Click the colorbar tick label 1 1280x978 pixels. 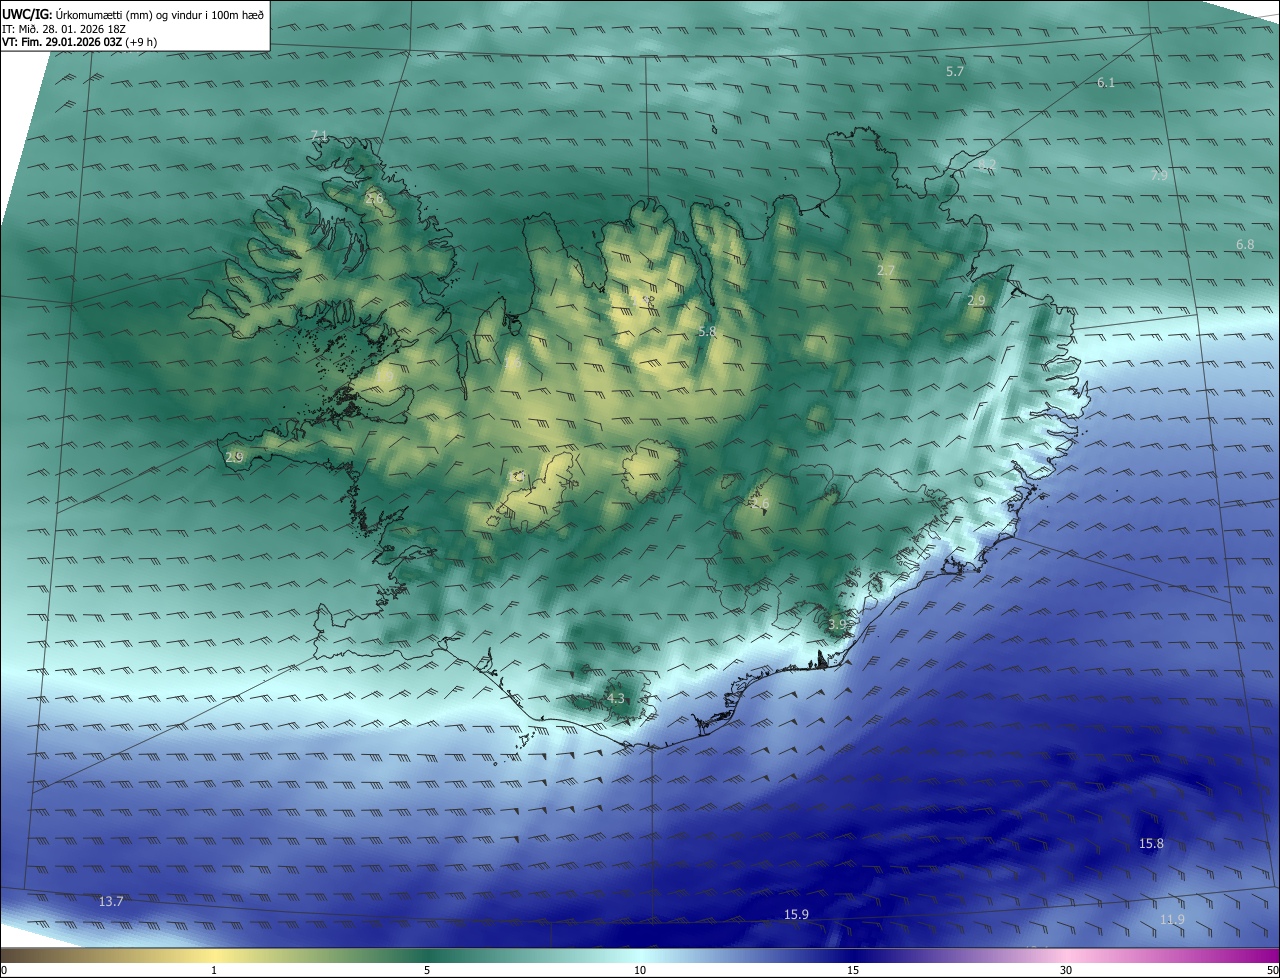click(x=214, y=971)
